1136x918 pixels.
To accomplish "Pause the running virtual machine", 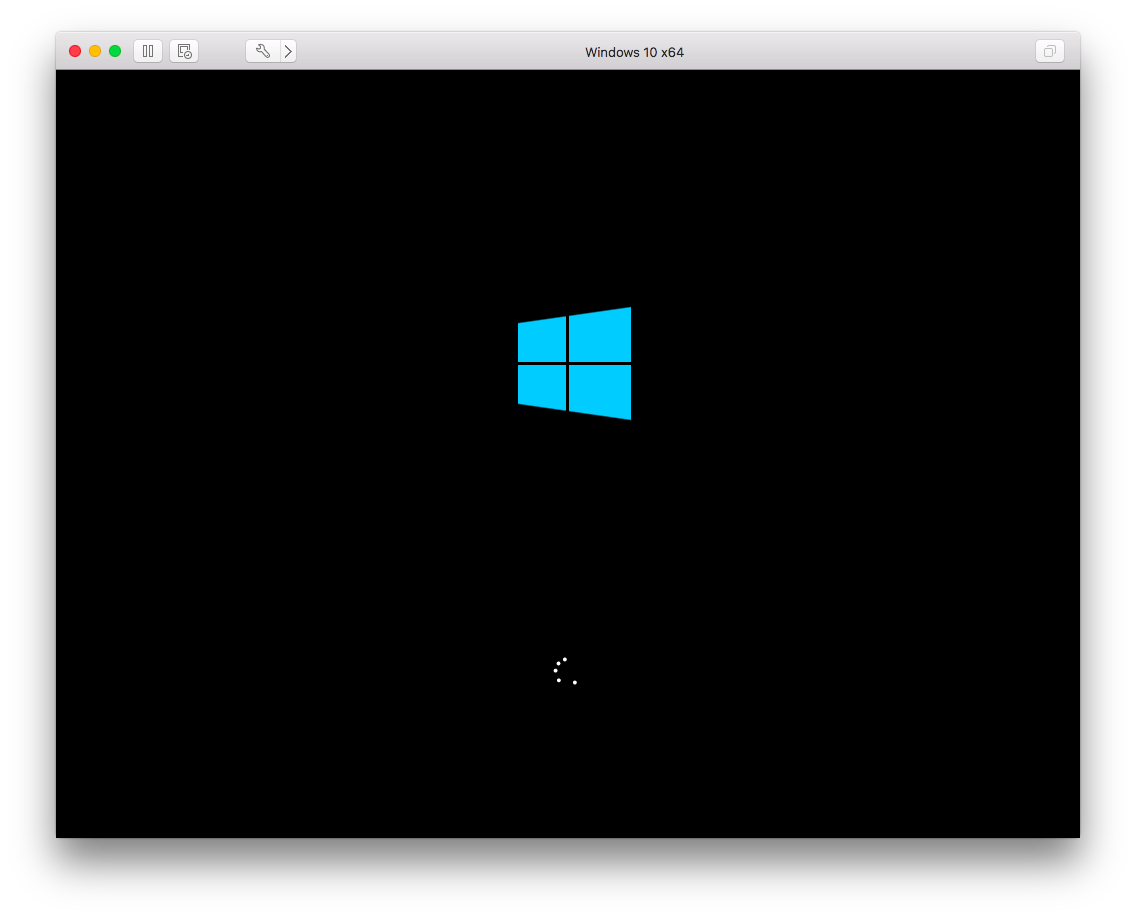I will click(x=147, y=51).
